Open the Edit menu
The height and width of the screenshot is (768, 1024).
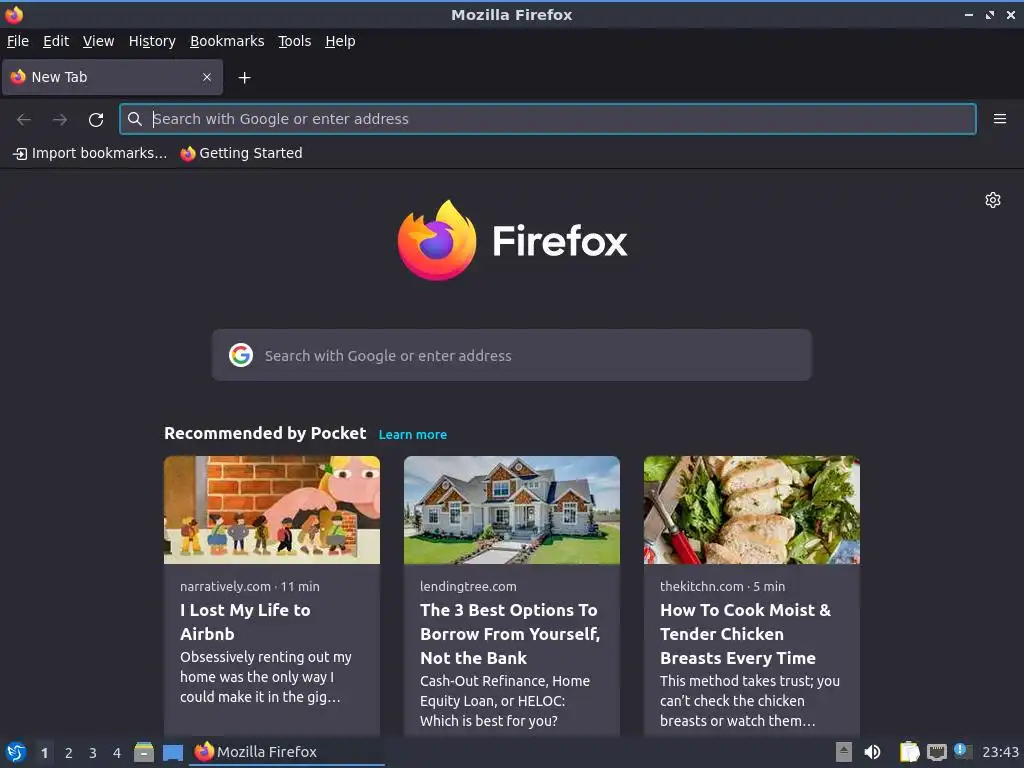click(56, 41)
